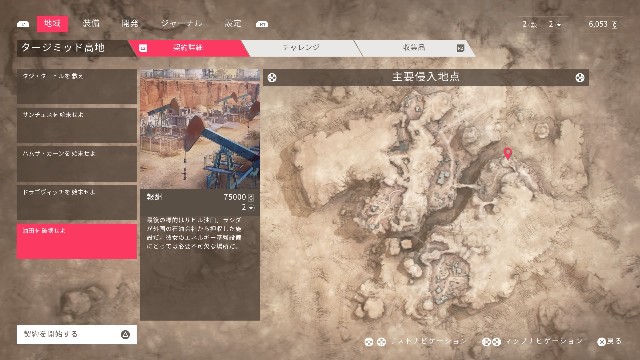
Task: Click the 6,053 currency balance
Action: point(598,24)
